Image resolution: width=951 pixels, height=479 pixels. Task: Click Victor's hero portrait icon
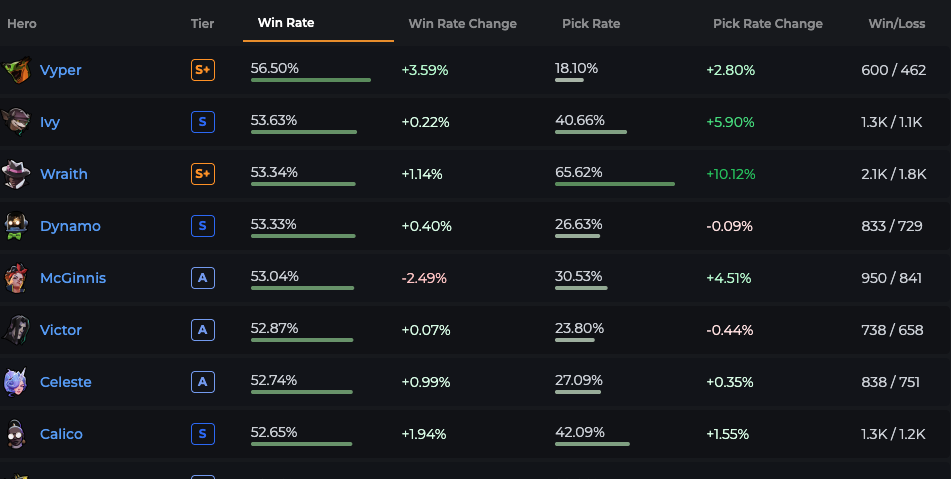(x=16, y=330)
